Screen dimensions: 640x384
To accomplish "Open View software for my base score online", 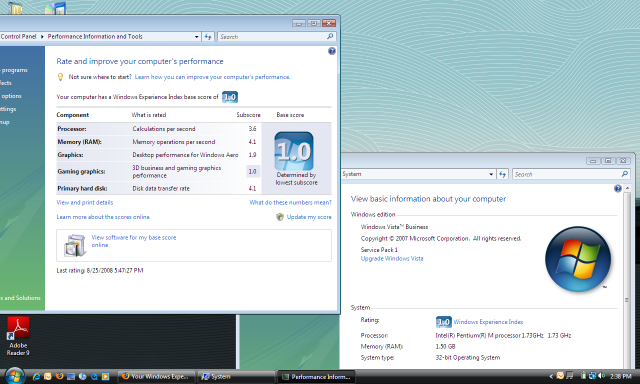I will click(x=133, y=241).
